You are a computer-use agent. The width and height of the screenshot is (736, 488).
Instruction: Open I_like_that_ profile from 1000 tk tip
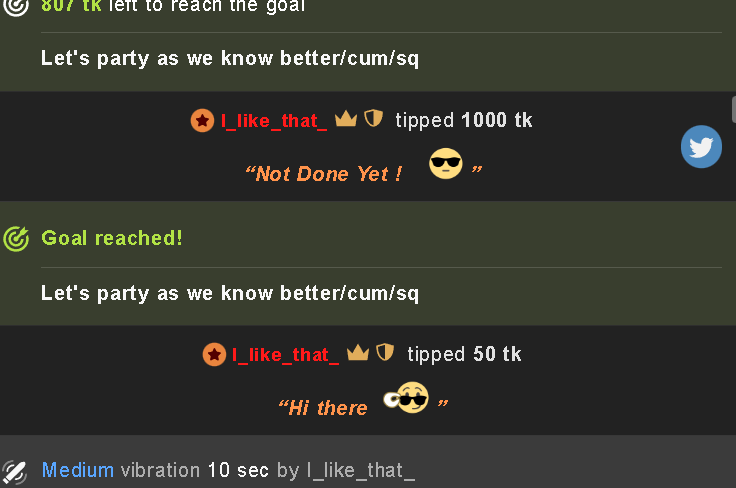[x=274, y=121]
